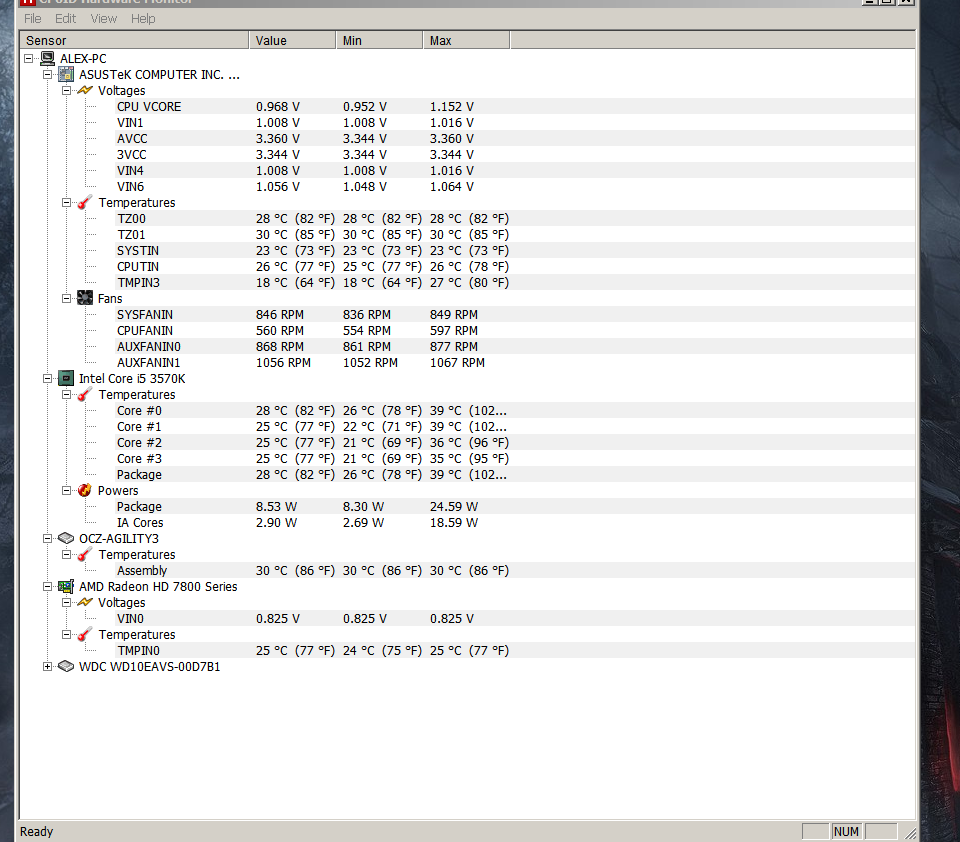Click the Min column header
Viewport: 960px width, 842px height.
coord(380,40)
